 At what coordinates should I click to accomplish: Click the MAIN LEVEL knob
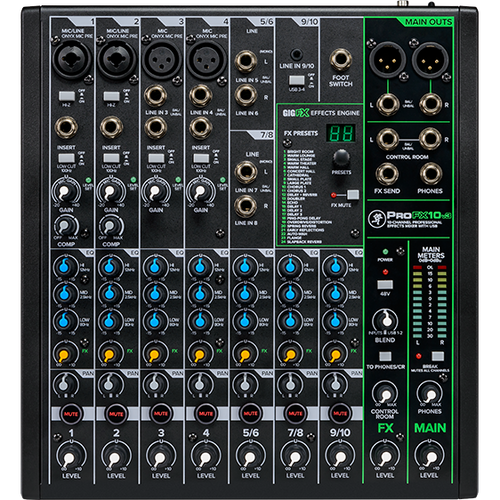[429, 456]
